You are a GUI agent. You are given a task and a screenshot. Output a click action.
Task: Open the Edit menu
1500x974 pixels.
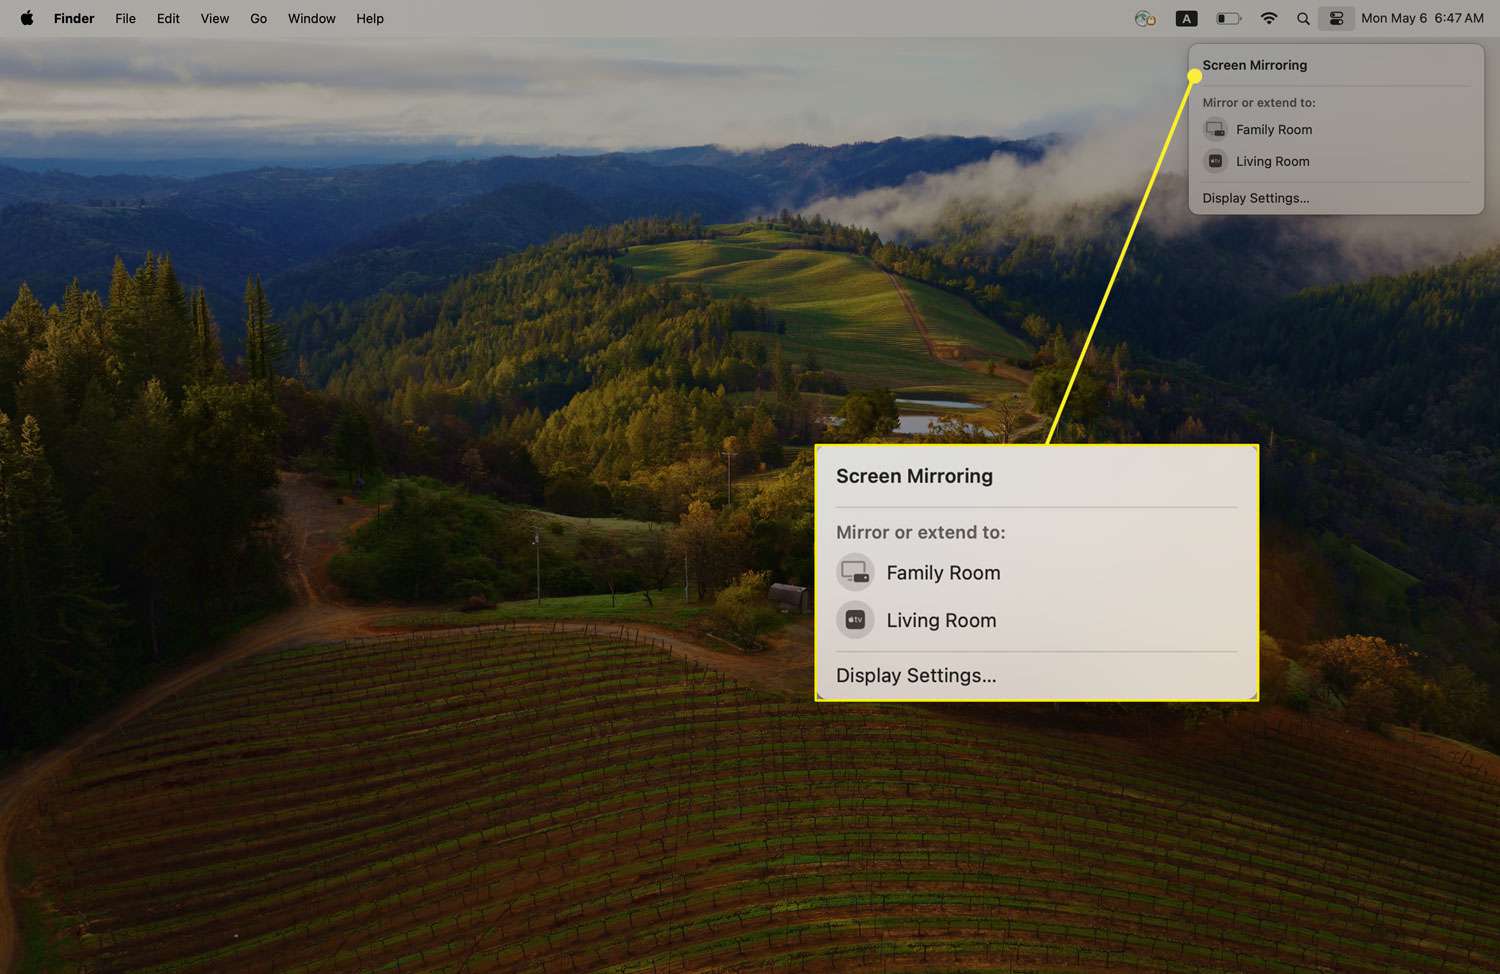(168, 18)
